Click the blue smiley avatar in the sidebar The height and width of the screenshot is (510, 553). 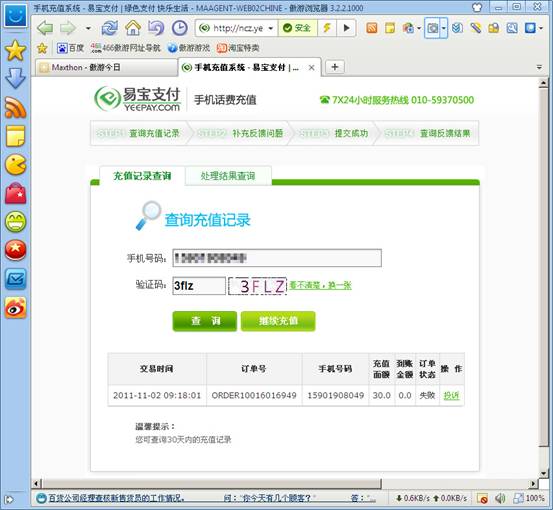15,16
